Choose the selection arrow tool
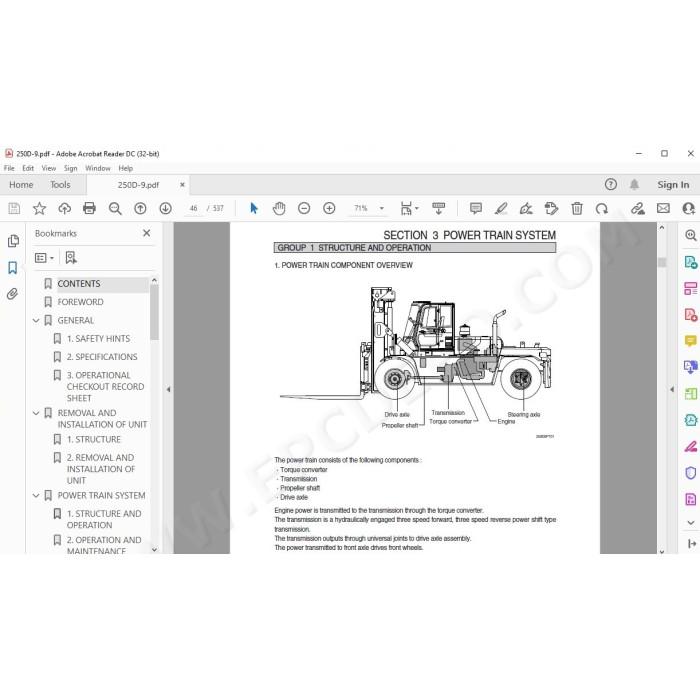This screenshot has height=700, width=700. (x=254, y=208)
